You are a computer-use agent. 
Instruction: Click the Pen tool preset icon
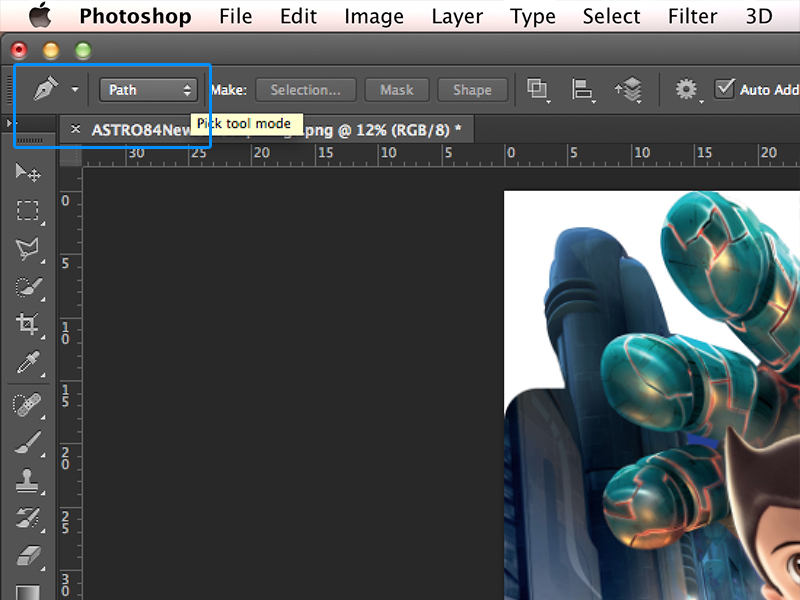tap(46, 89)
